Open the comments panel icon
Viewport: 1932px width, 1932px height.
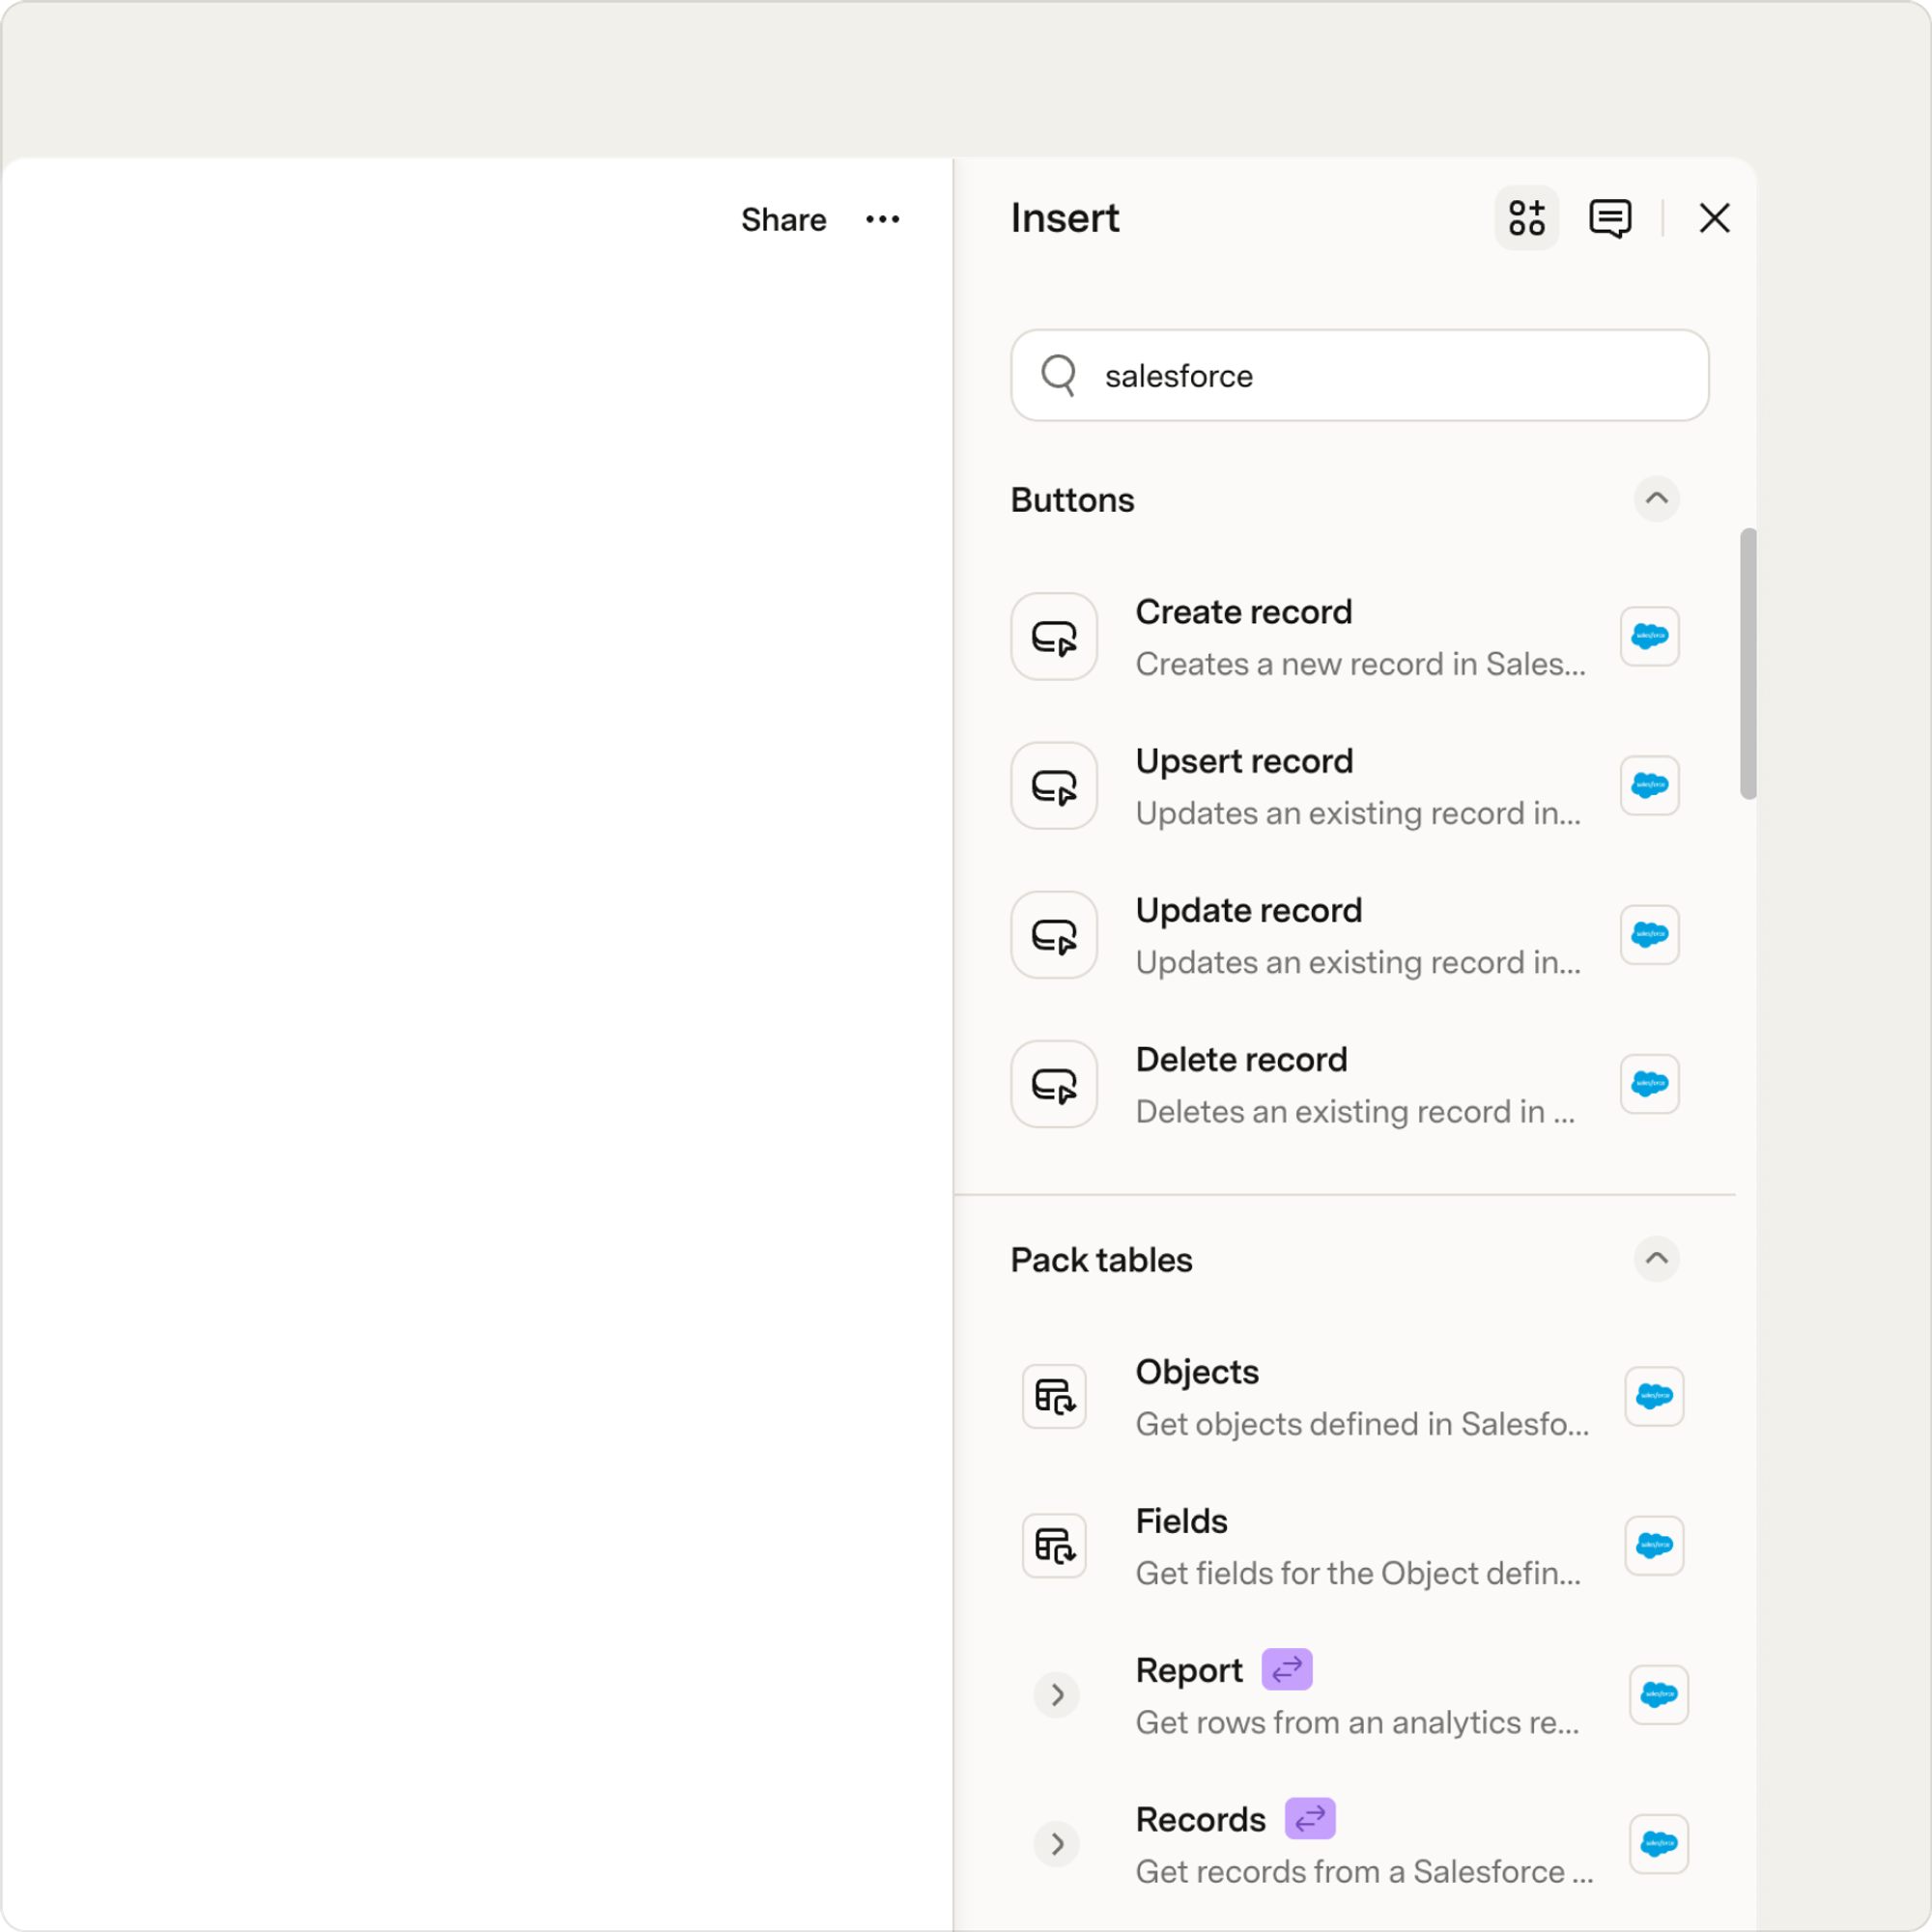[1610, 218]
